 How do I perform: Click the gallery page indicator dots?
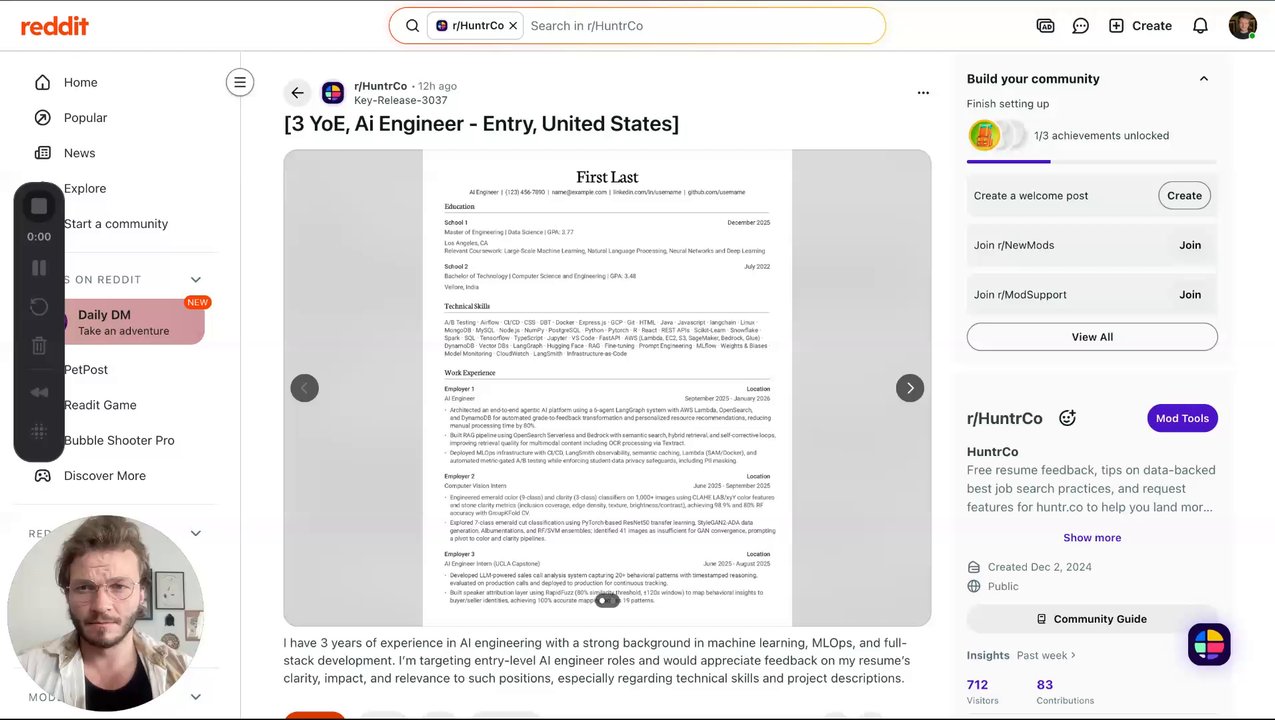tap(607, 601)
